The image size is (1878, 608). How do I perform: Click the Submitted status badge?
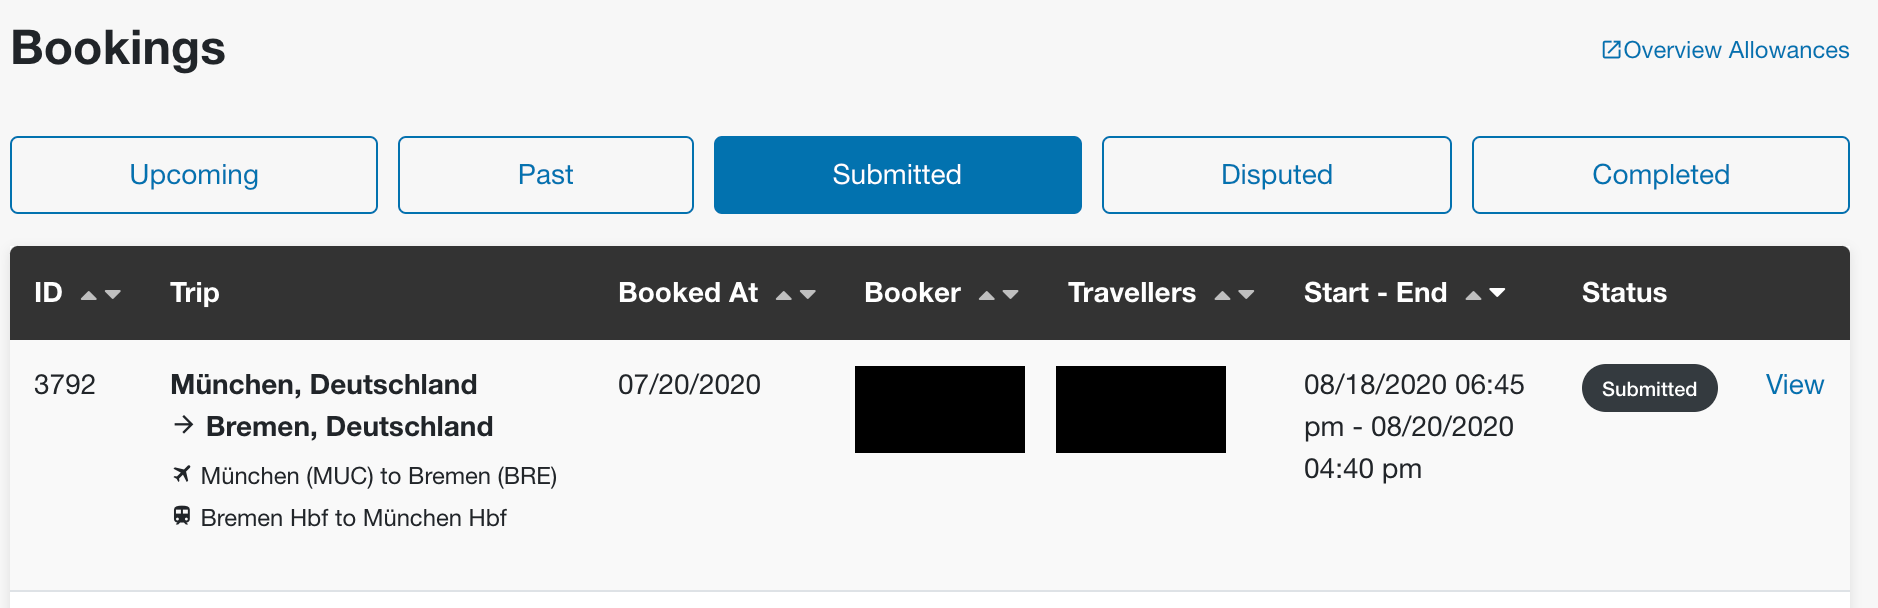click(1650, 388)
